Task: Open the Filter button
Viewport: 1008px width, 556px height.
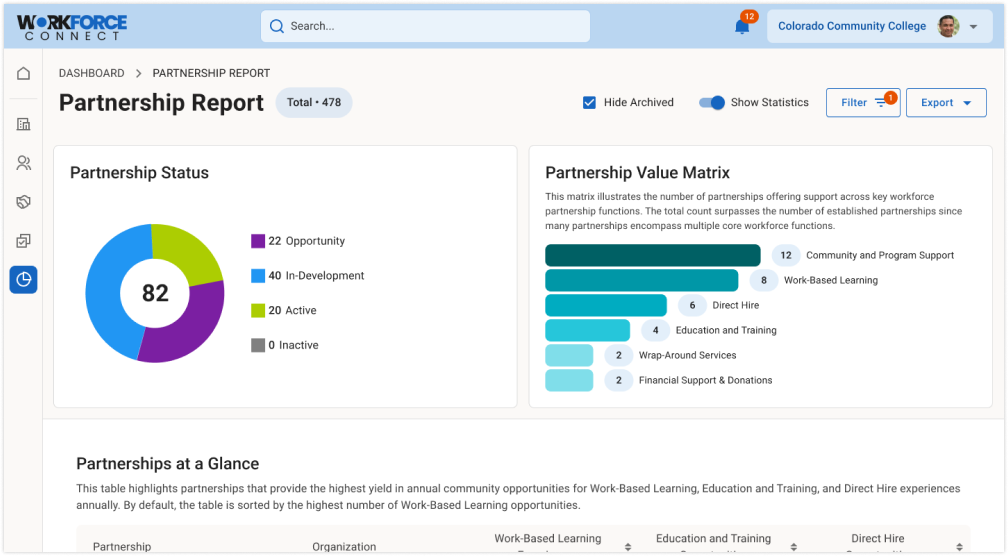Action: point(862,102)
